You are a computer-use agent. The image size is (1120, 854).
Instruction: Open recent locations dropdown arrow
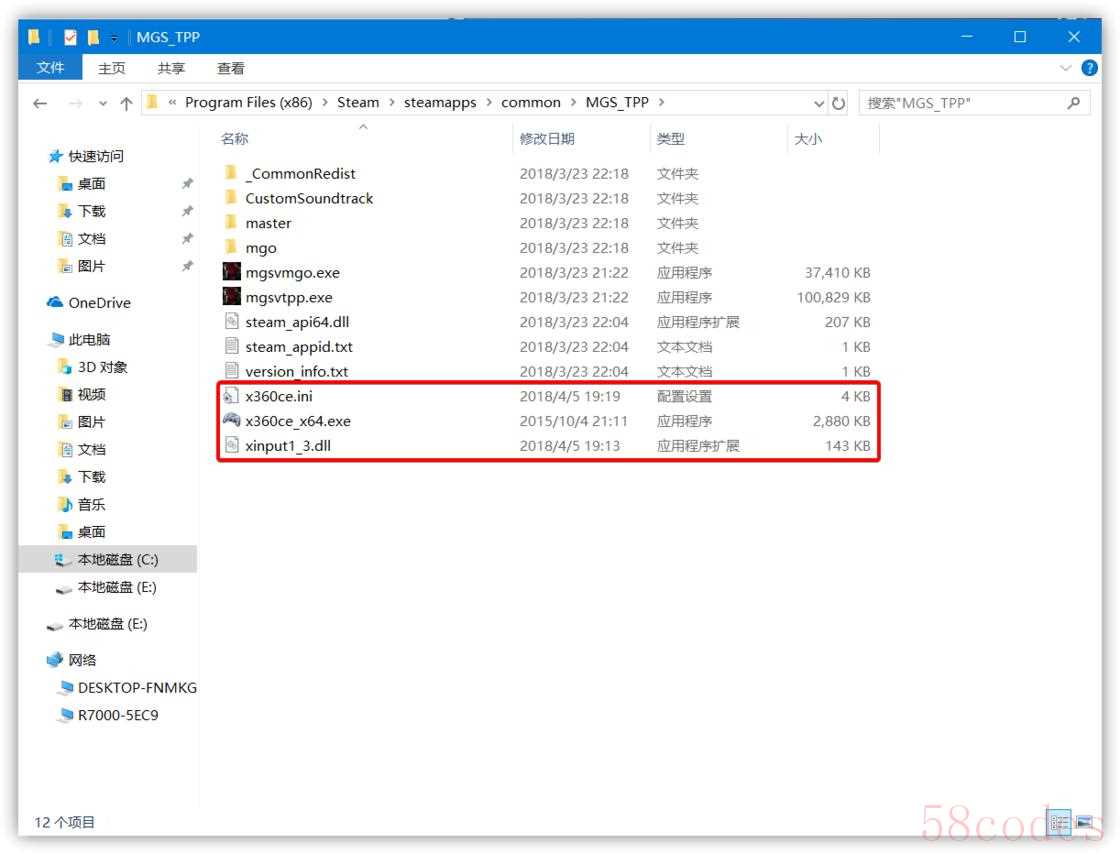click(x=103, y=104)
